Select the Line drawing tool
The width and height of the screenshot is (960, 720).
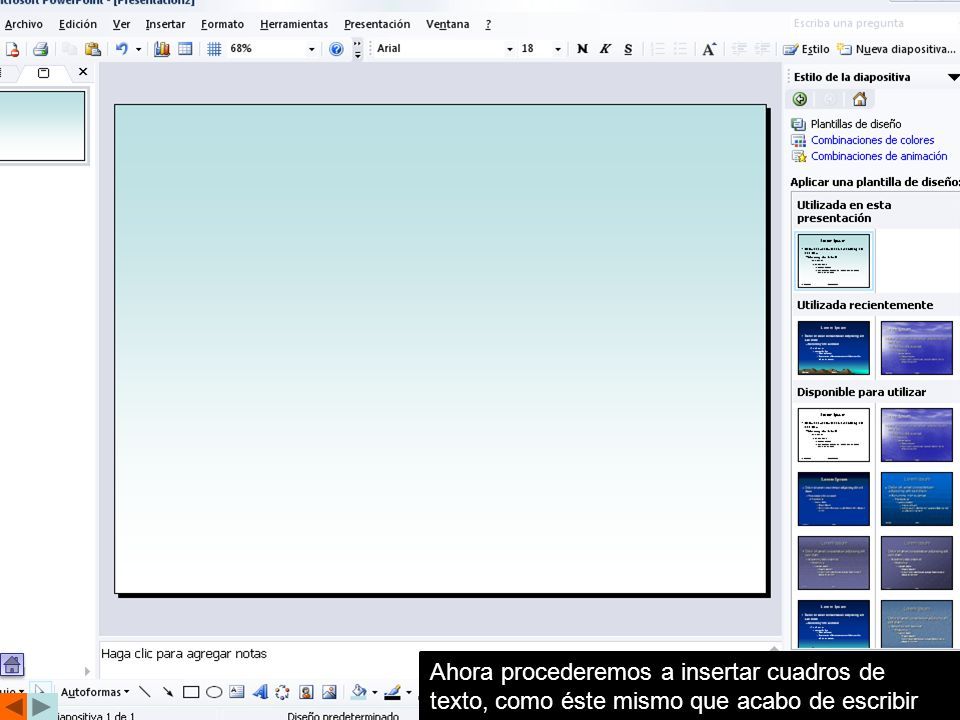(145, 692)
